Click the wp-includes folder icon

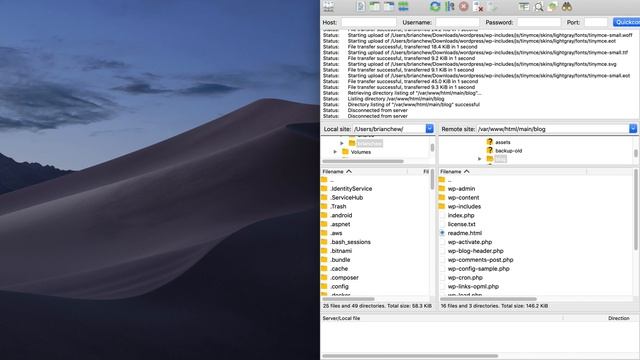tap(442, 207)
